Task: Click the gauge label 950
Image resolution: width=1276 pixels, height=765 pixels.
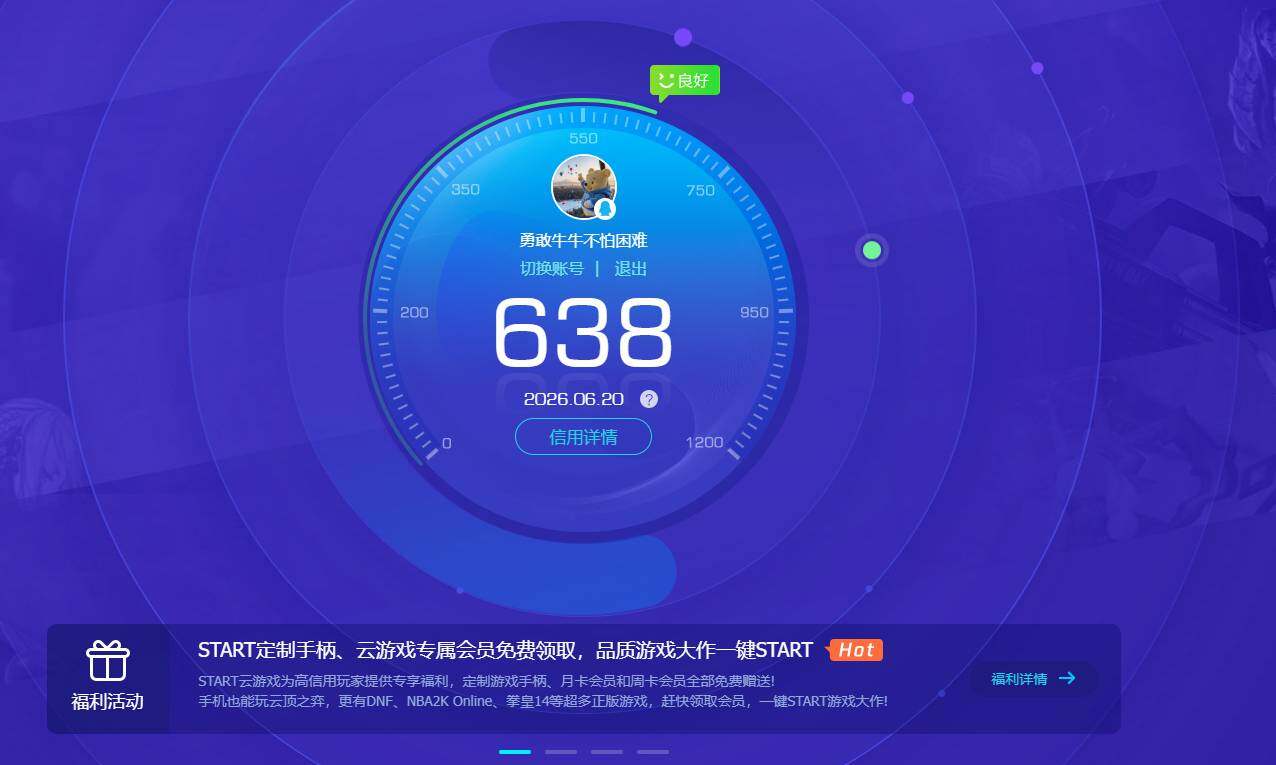Action: click(x=755, y=312)
